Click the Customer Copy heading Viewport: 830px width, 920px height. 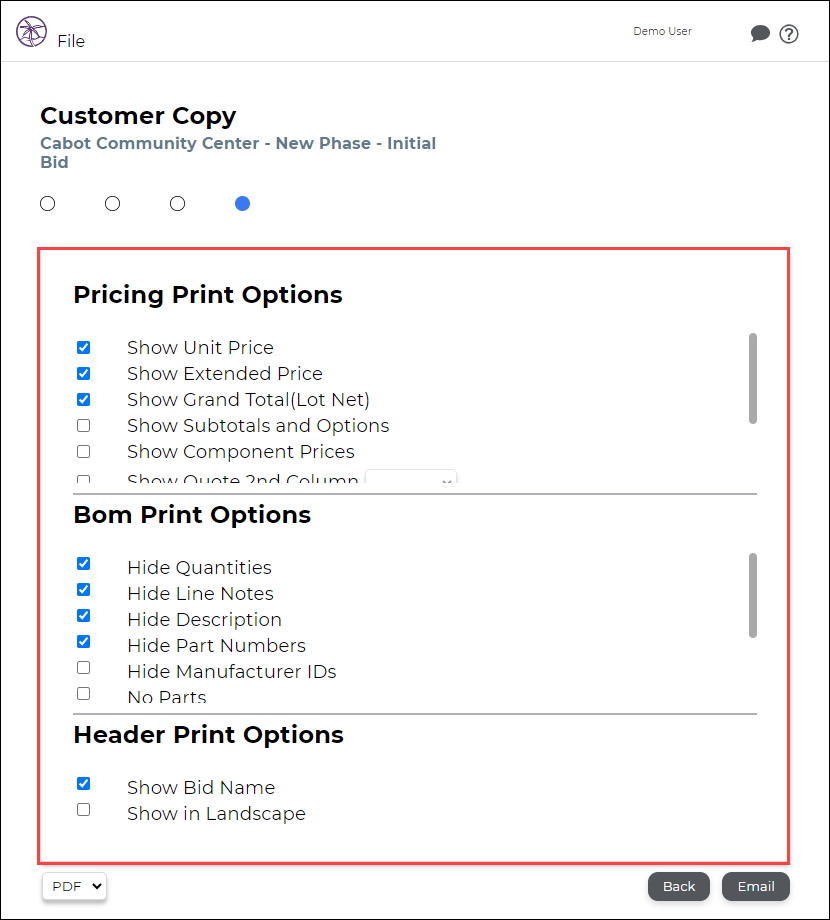(138, 116)
